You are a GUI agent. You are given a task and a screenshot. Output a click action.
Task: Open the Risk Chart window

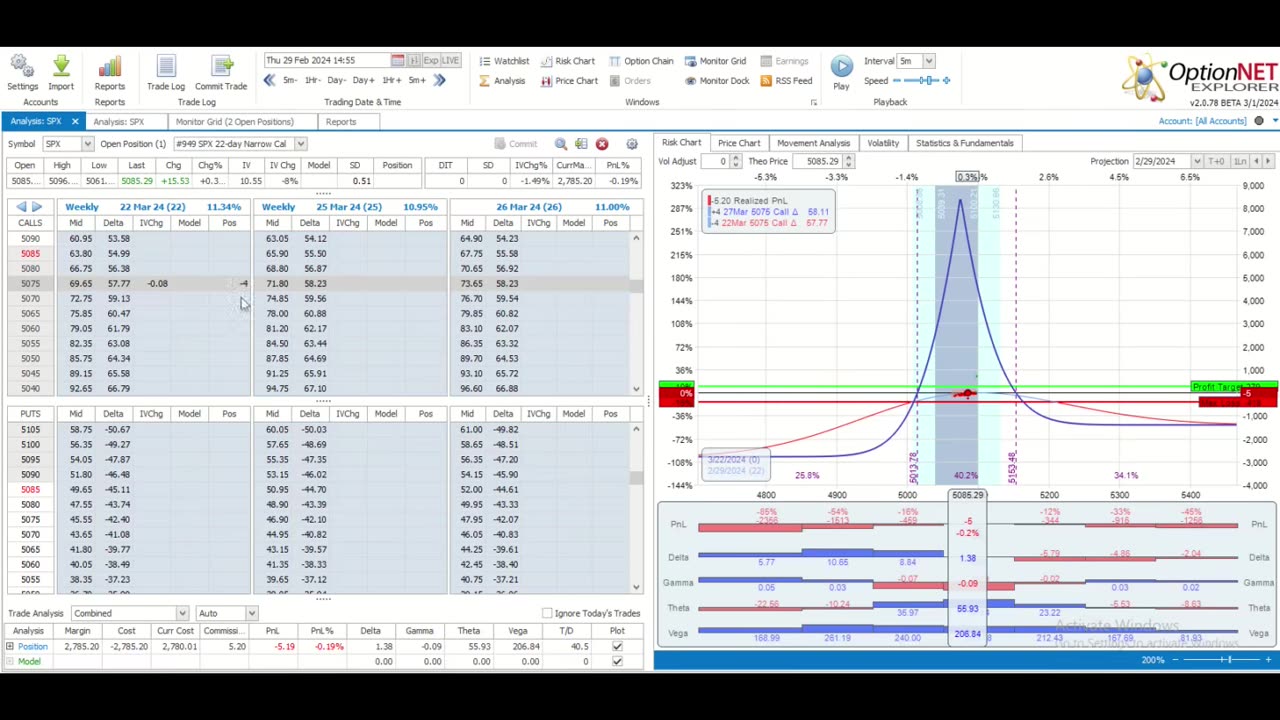coord(567,61)
